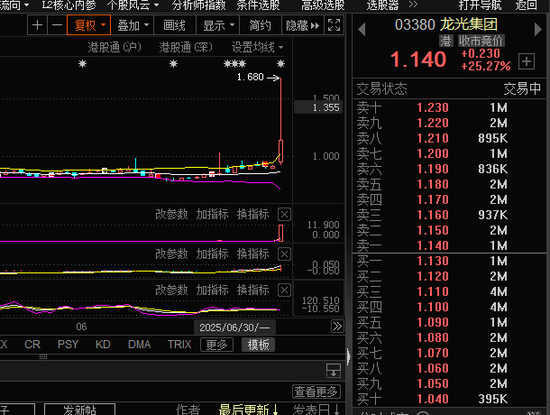Click the 2025/06/30 date label
Image resolution: width=550 pixels, height=415 pixels.
click(235, 327)
